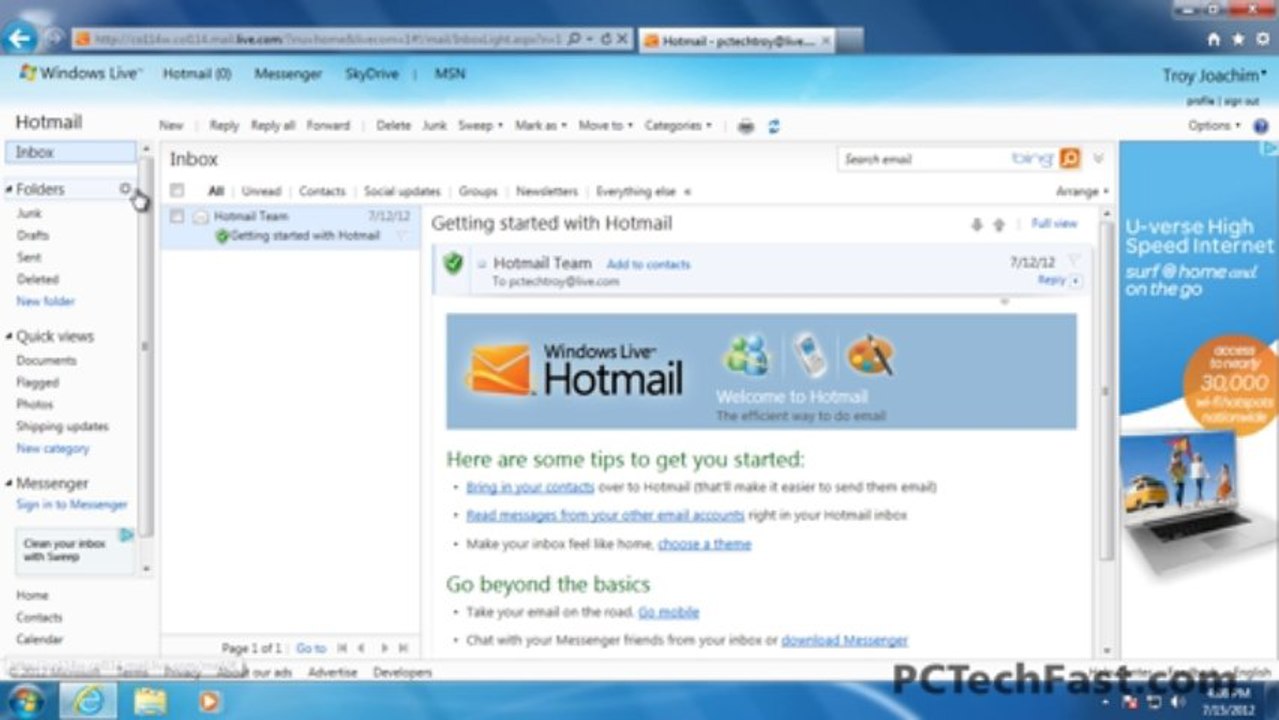Open the Sweep dropdown
This screenshot has width=1279, height=720.
pyautogui.click(x=481, y=126)
